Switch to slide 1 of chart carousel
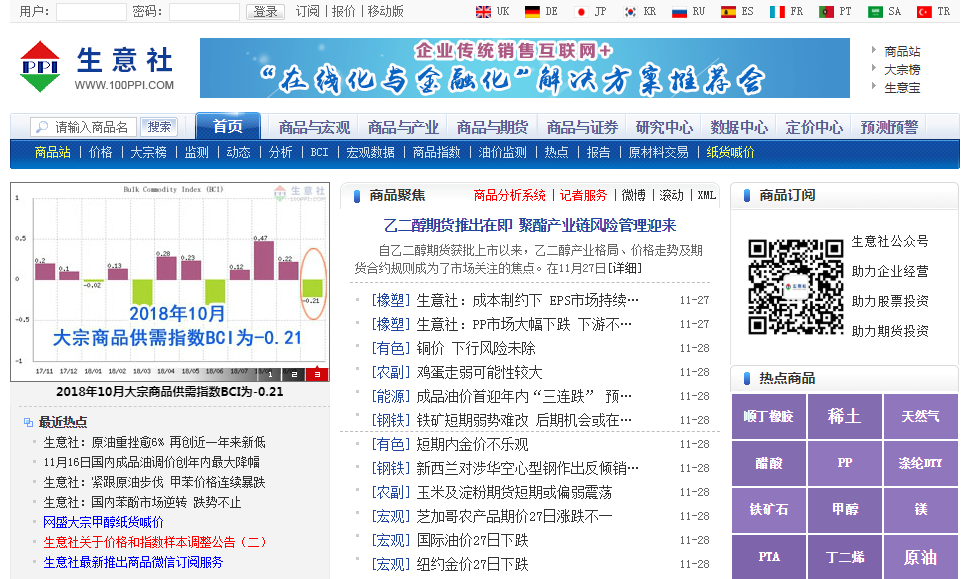 click(x=270, y=374)
